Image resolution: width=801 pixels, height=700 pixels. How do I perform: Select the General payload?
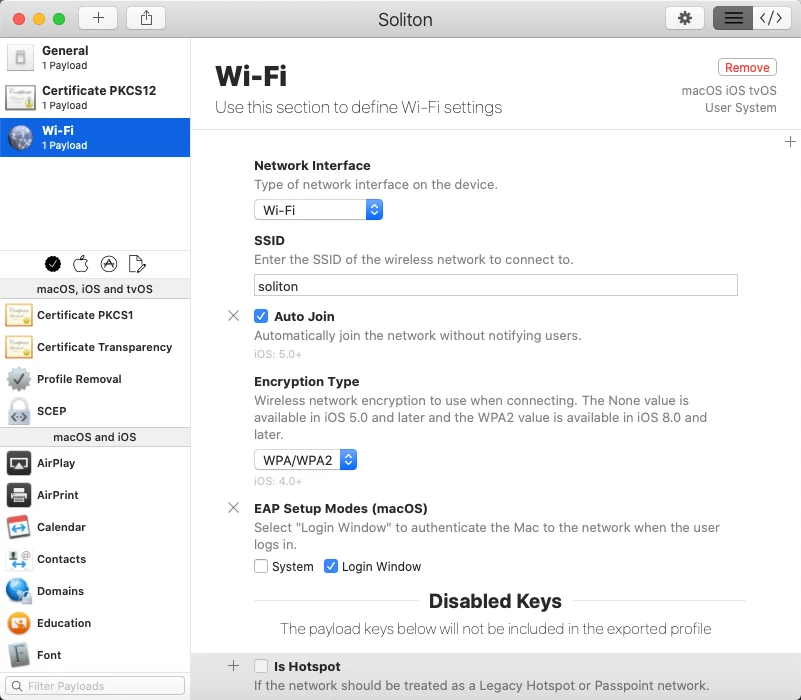click(95, 57)
